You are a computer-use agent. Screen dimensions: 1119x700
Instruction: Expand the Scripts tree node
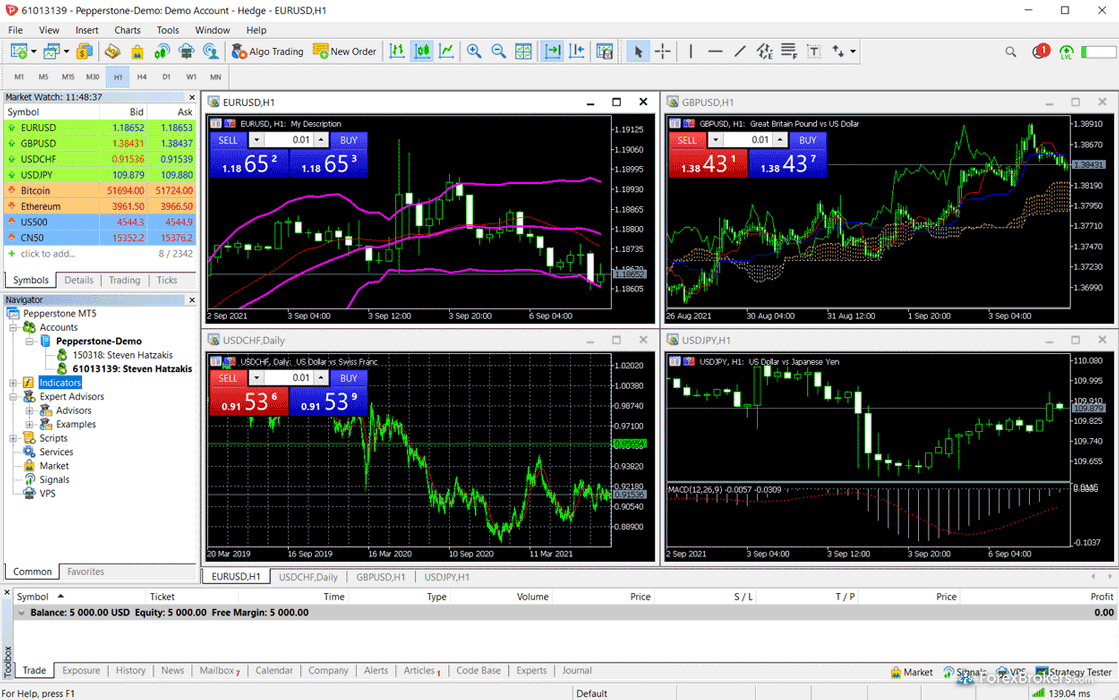[x=13, y=438]
